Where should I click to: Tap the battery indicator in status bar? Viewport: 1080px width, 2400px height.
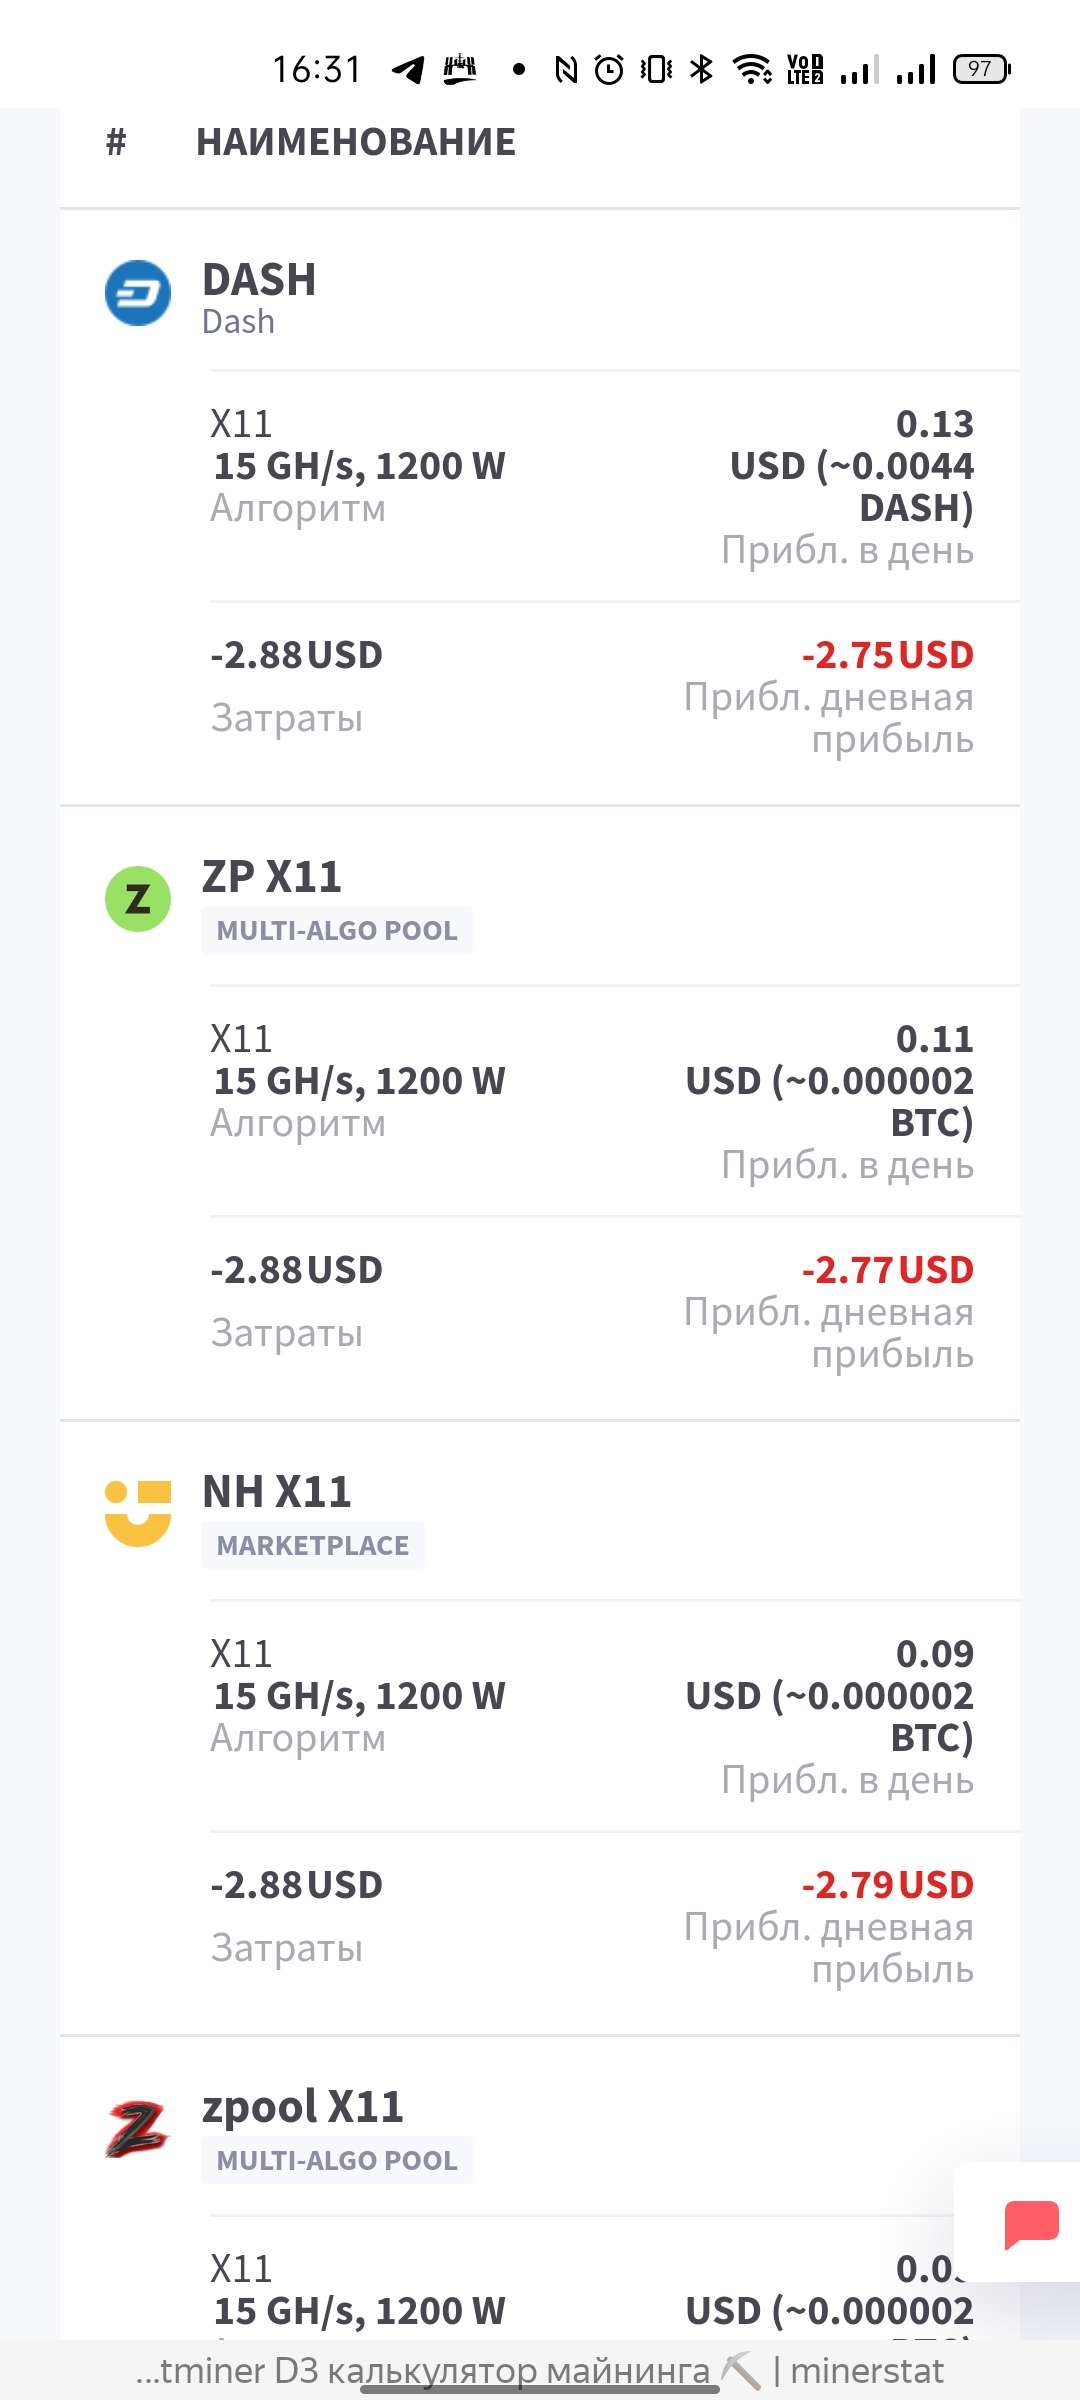(x=981, y=69)
